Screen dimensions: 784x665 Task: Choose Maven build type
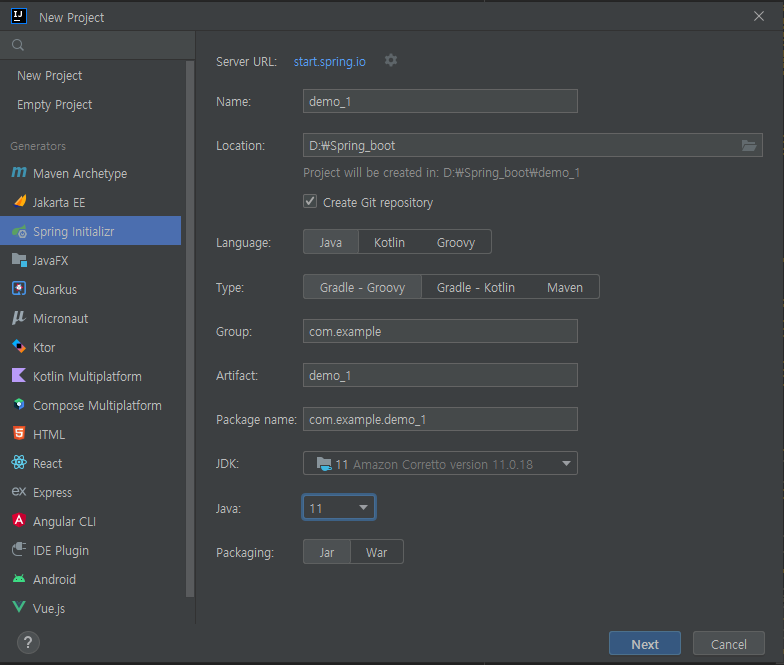(565, 288)
